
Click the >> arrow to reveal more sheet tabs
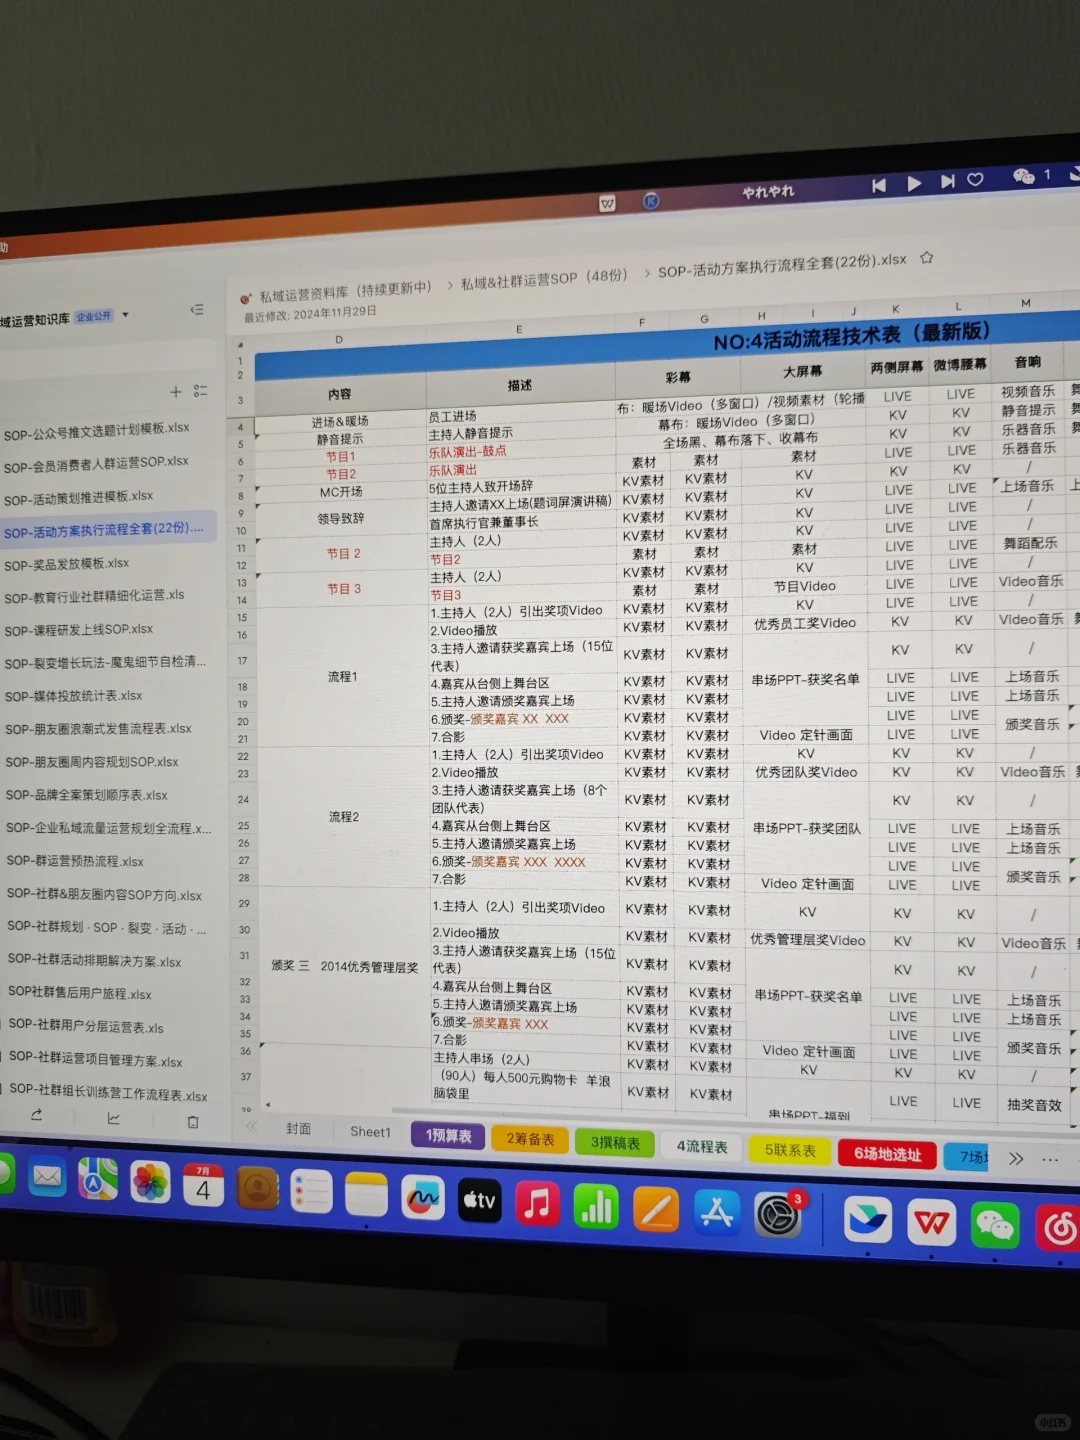[x=1016, y=1158]
